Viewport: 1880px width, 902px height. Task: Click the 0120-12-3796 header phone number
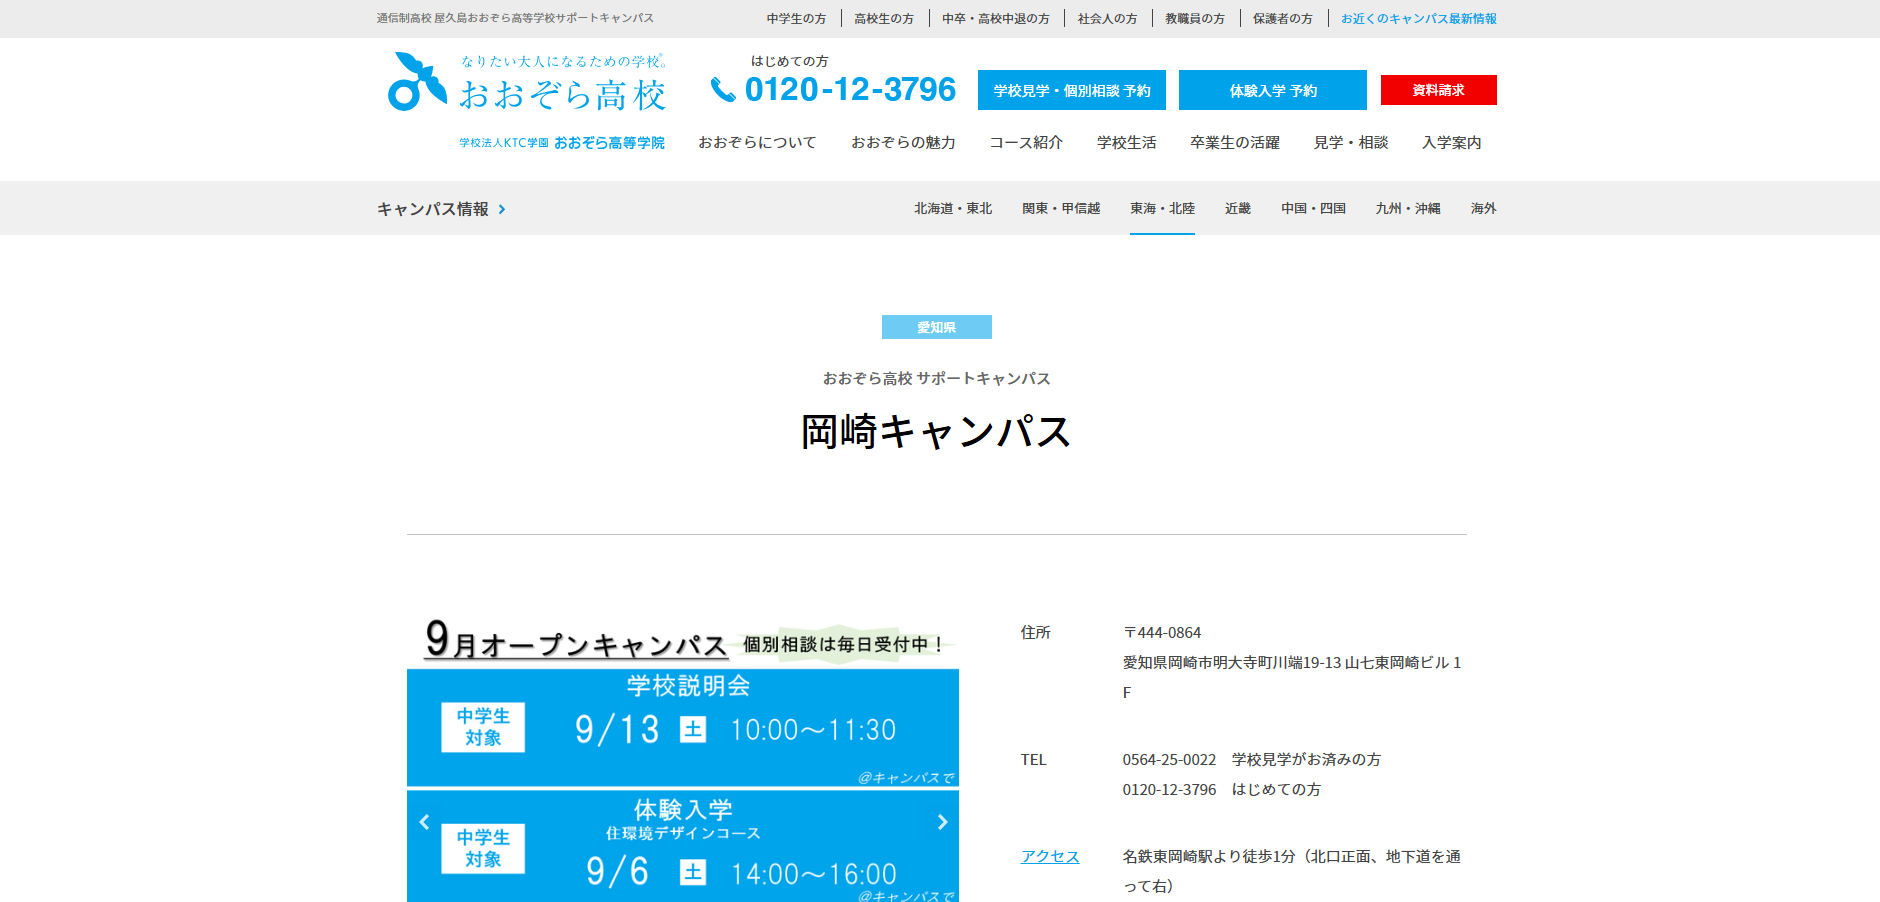tap(850, 90)
